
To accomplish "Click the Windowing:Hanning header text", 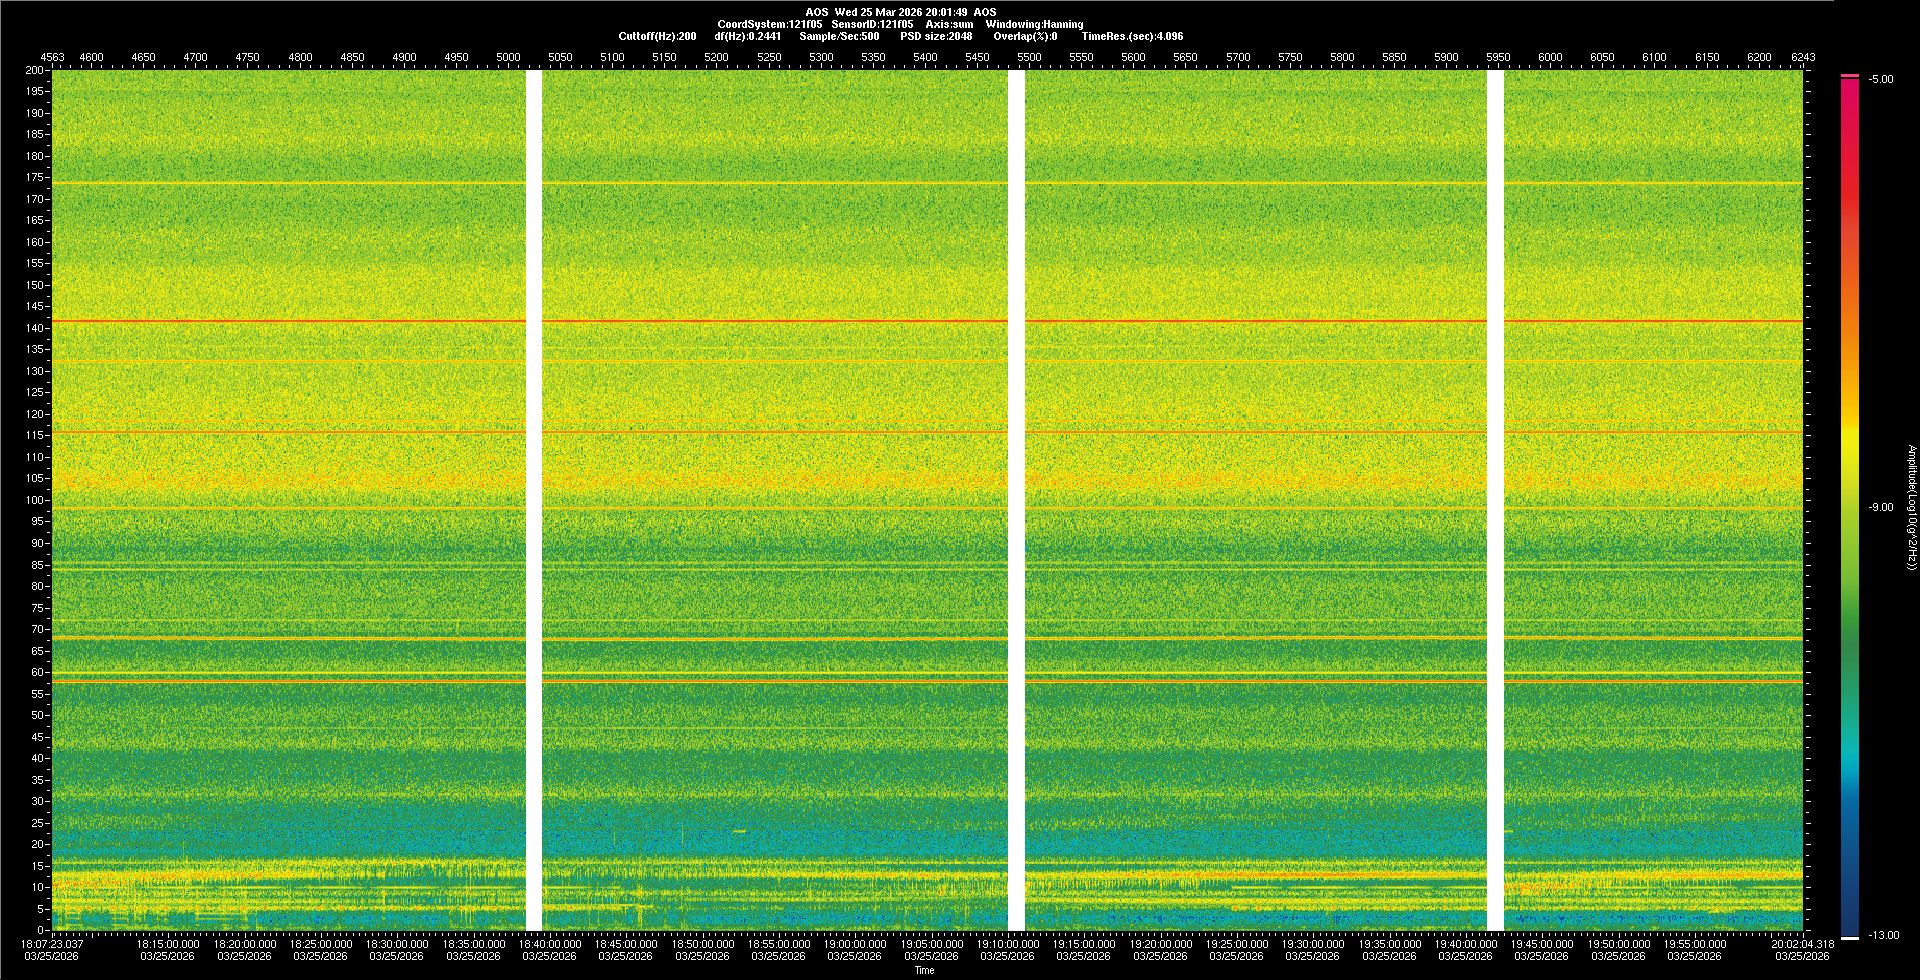I will pos(1034,24).
